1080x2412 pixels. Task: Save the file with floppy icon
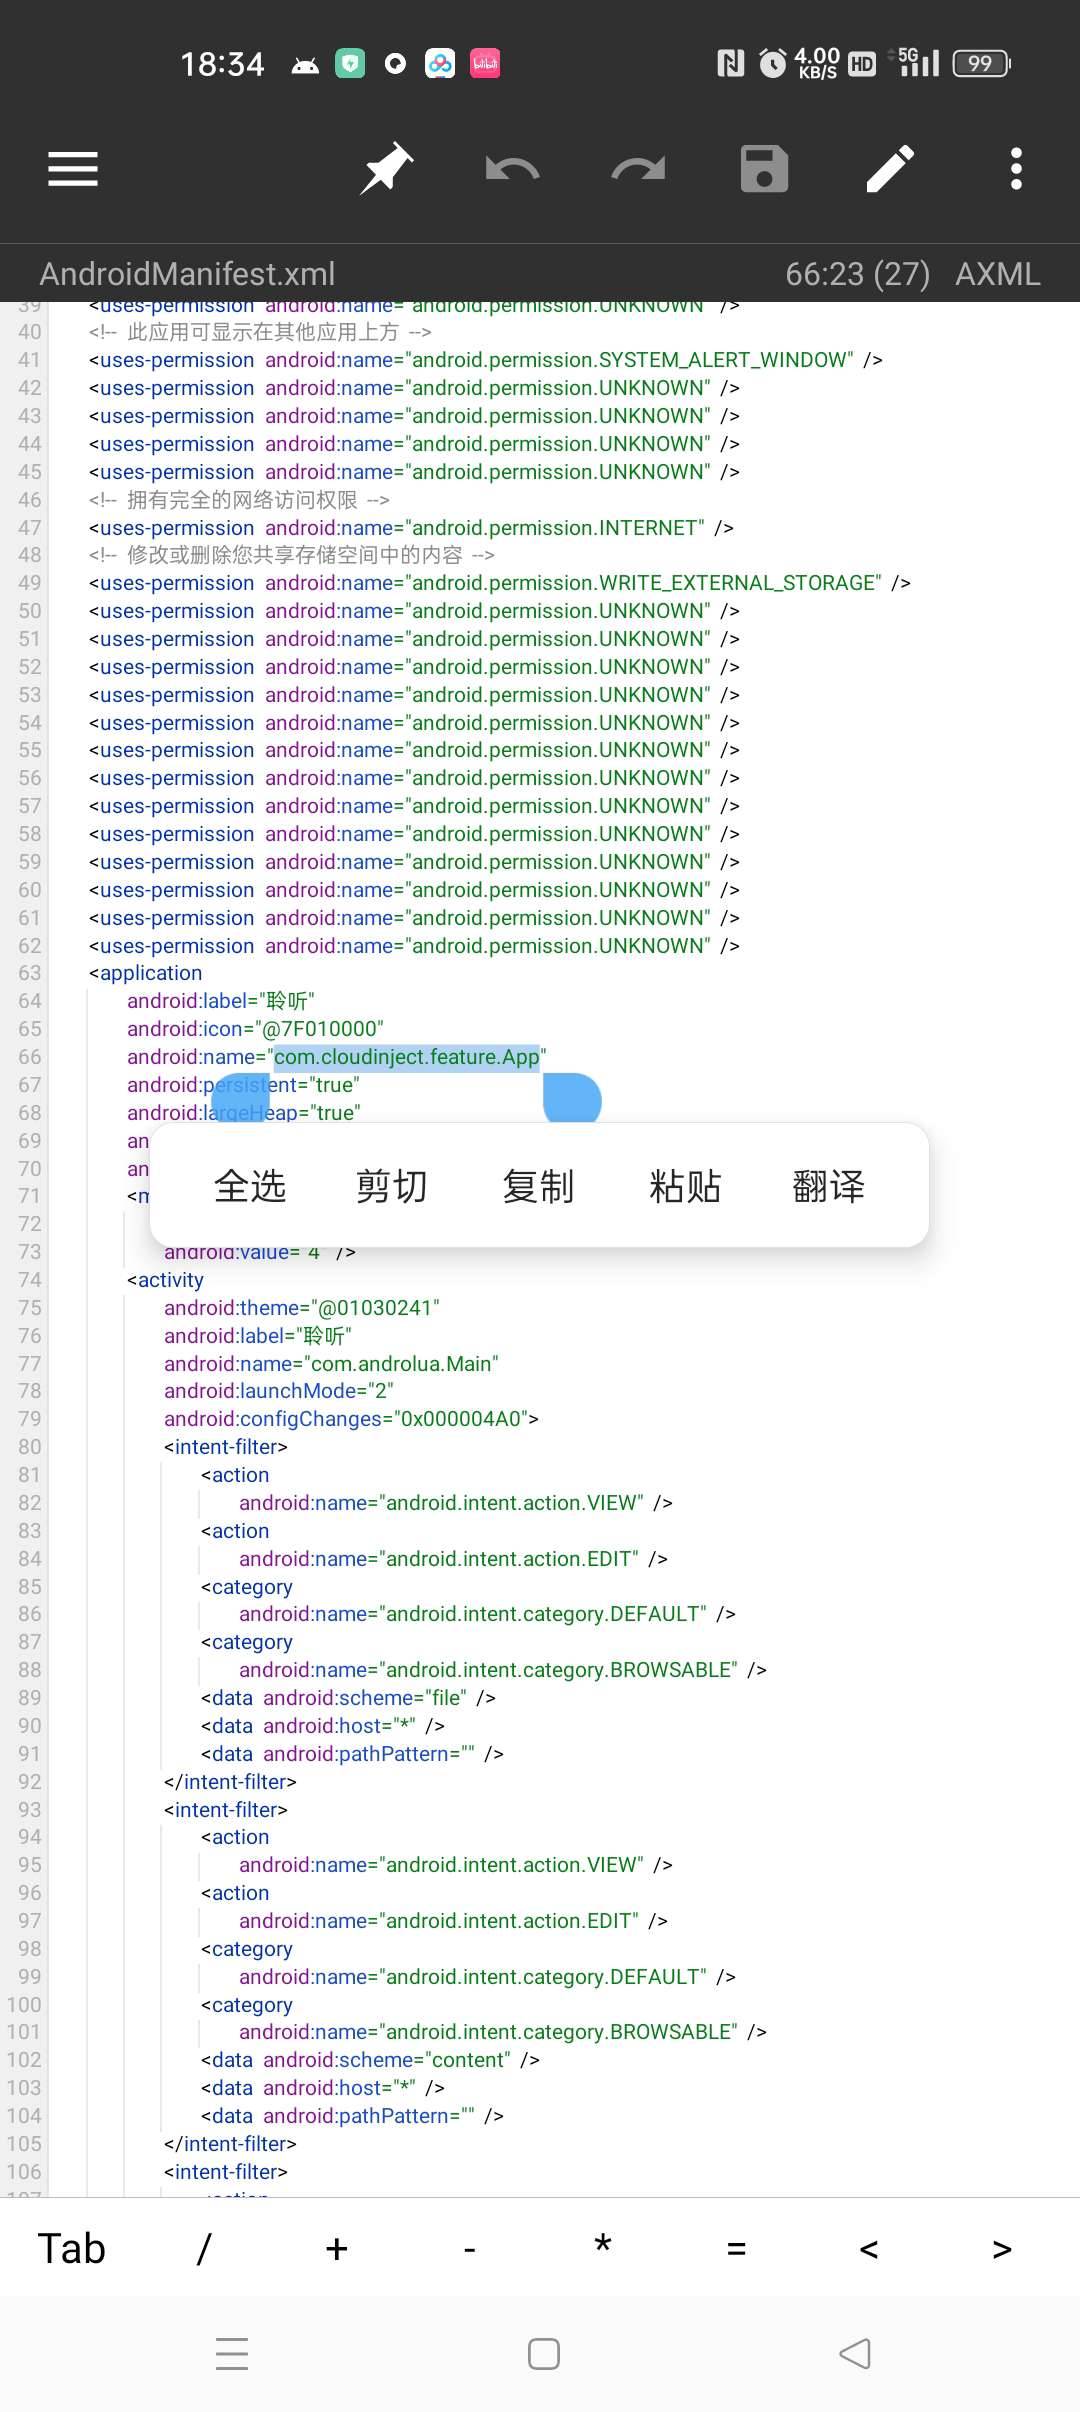click(x=764, y=169)
